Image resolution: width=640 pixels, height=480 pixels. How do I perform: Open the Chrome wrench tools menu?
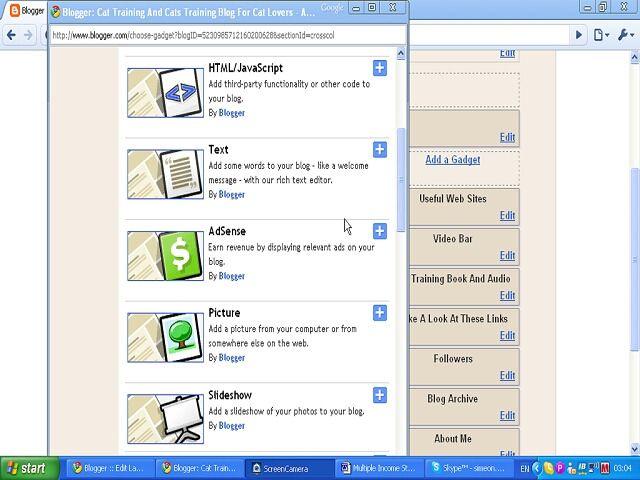pyautogui.click(x=624, y=35)
